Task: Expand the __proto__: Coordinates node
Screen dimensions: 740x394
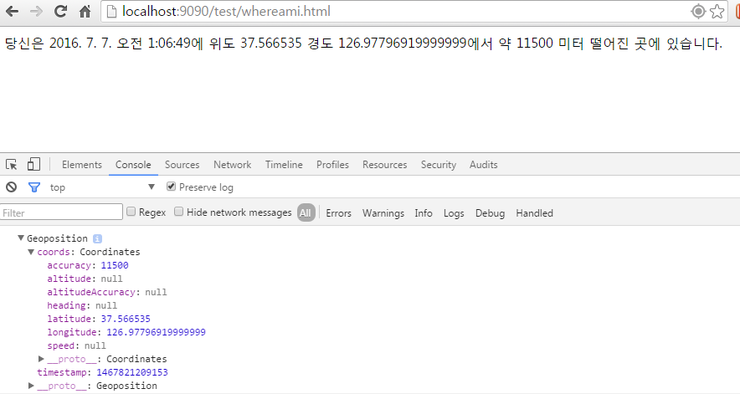Action: (x=42, y=359)
